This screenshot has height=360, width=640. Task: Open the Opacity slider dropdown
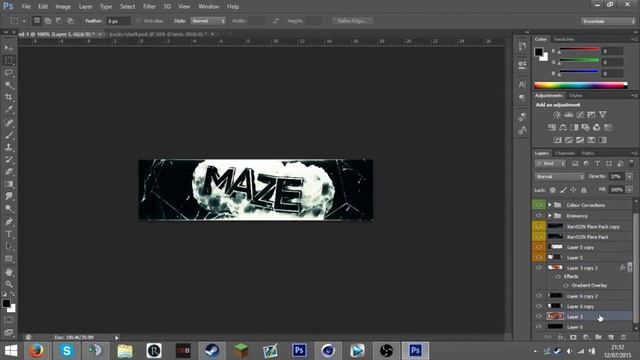pyautogui.click(x=630, y=177)
